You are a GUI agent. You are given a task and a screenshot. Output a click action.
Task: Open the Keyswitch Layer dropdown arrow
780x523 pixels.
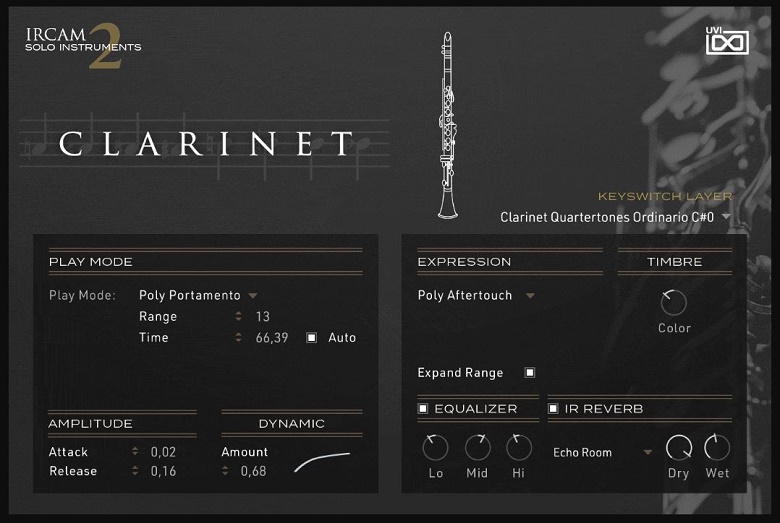[726, 217]
